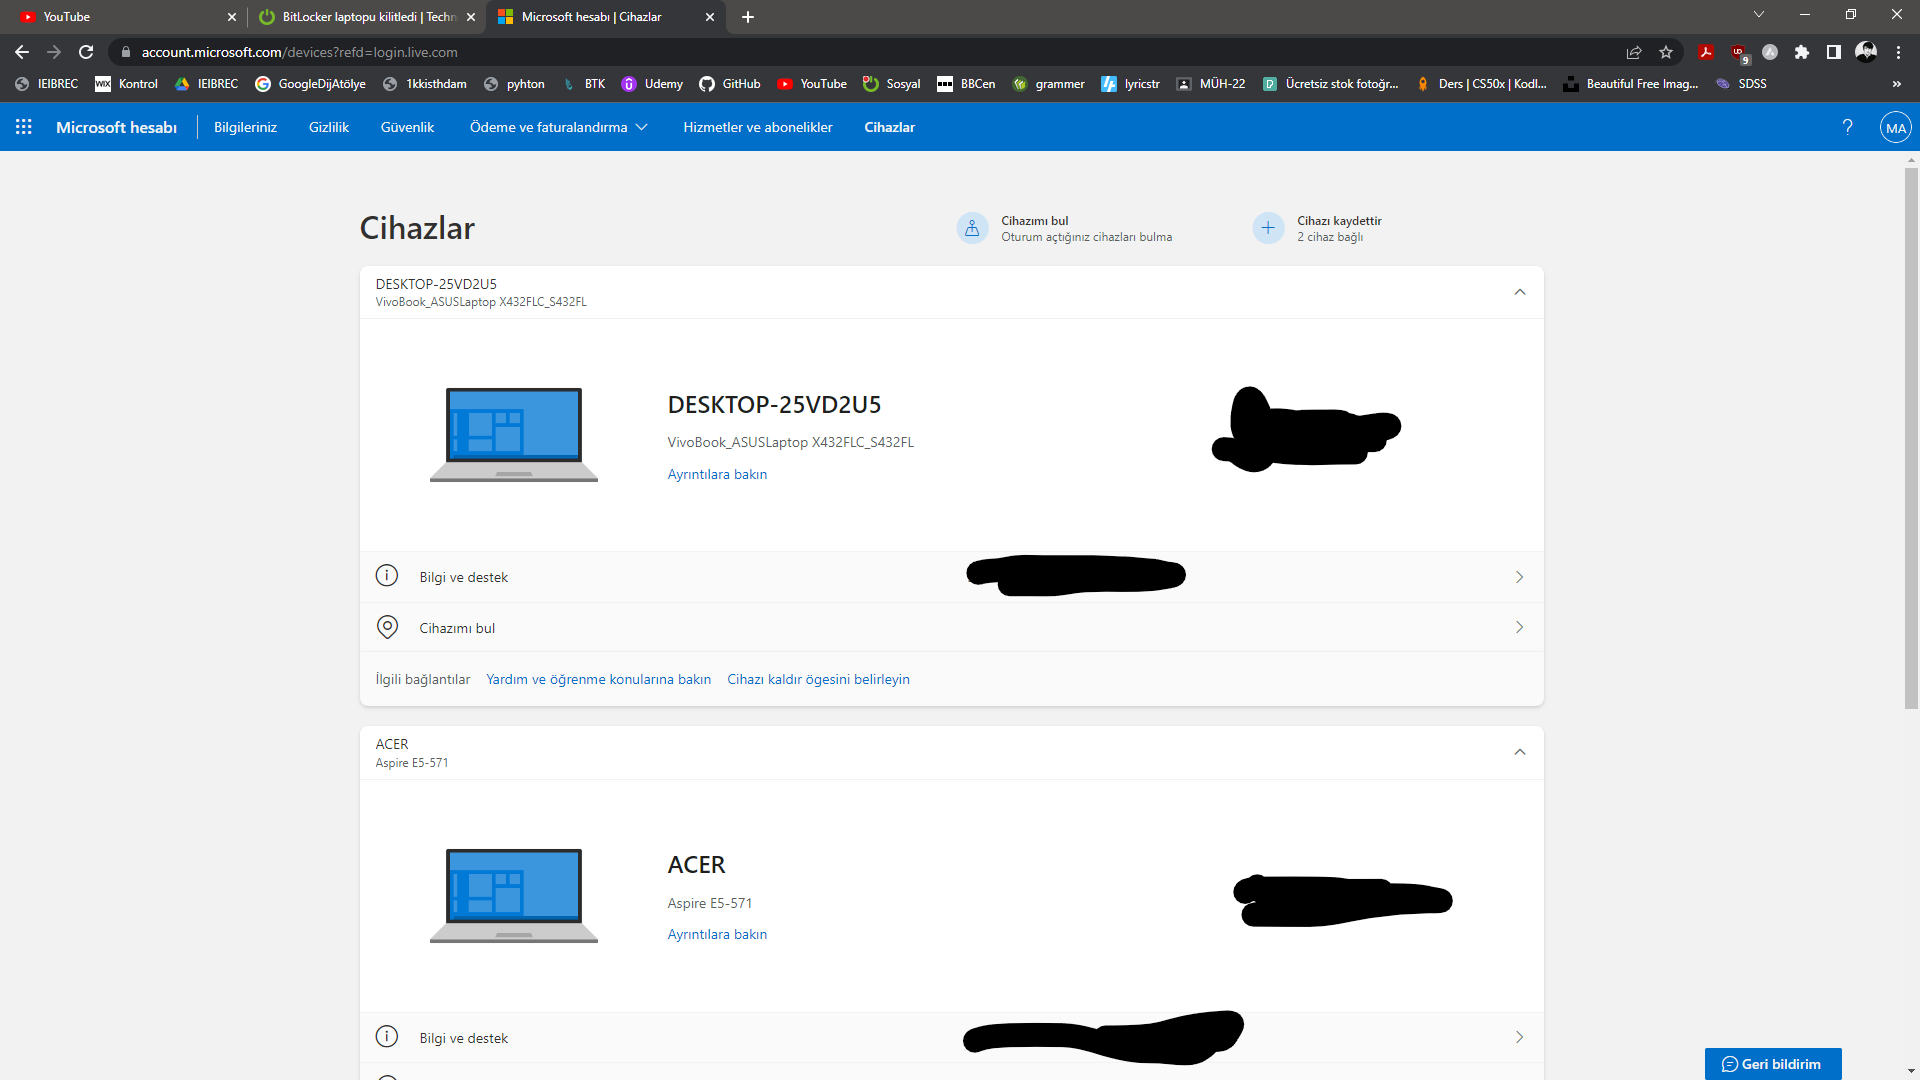Click Cihazı kaldır ögesini belirleyin link

pyautogui.click(x=818, y=679)
